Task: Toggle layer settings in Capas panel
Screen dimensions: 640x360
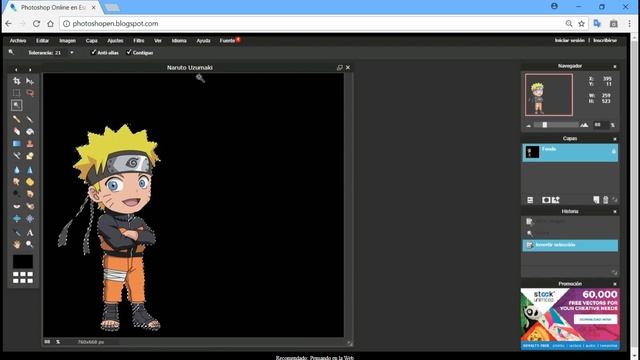Action: (530, 200)
